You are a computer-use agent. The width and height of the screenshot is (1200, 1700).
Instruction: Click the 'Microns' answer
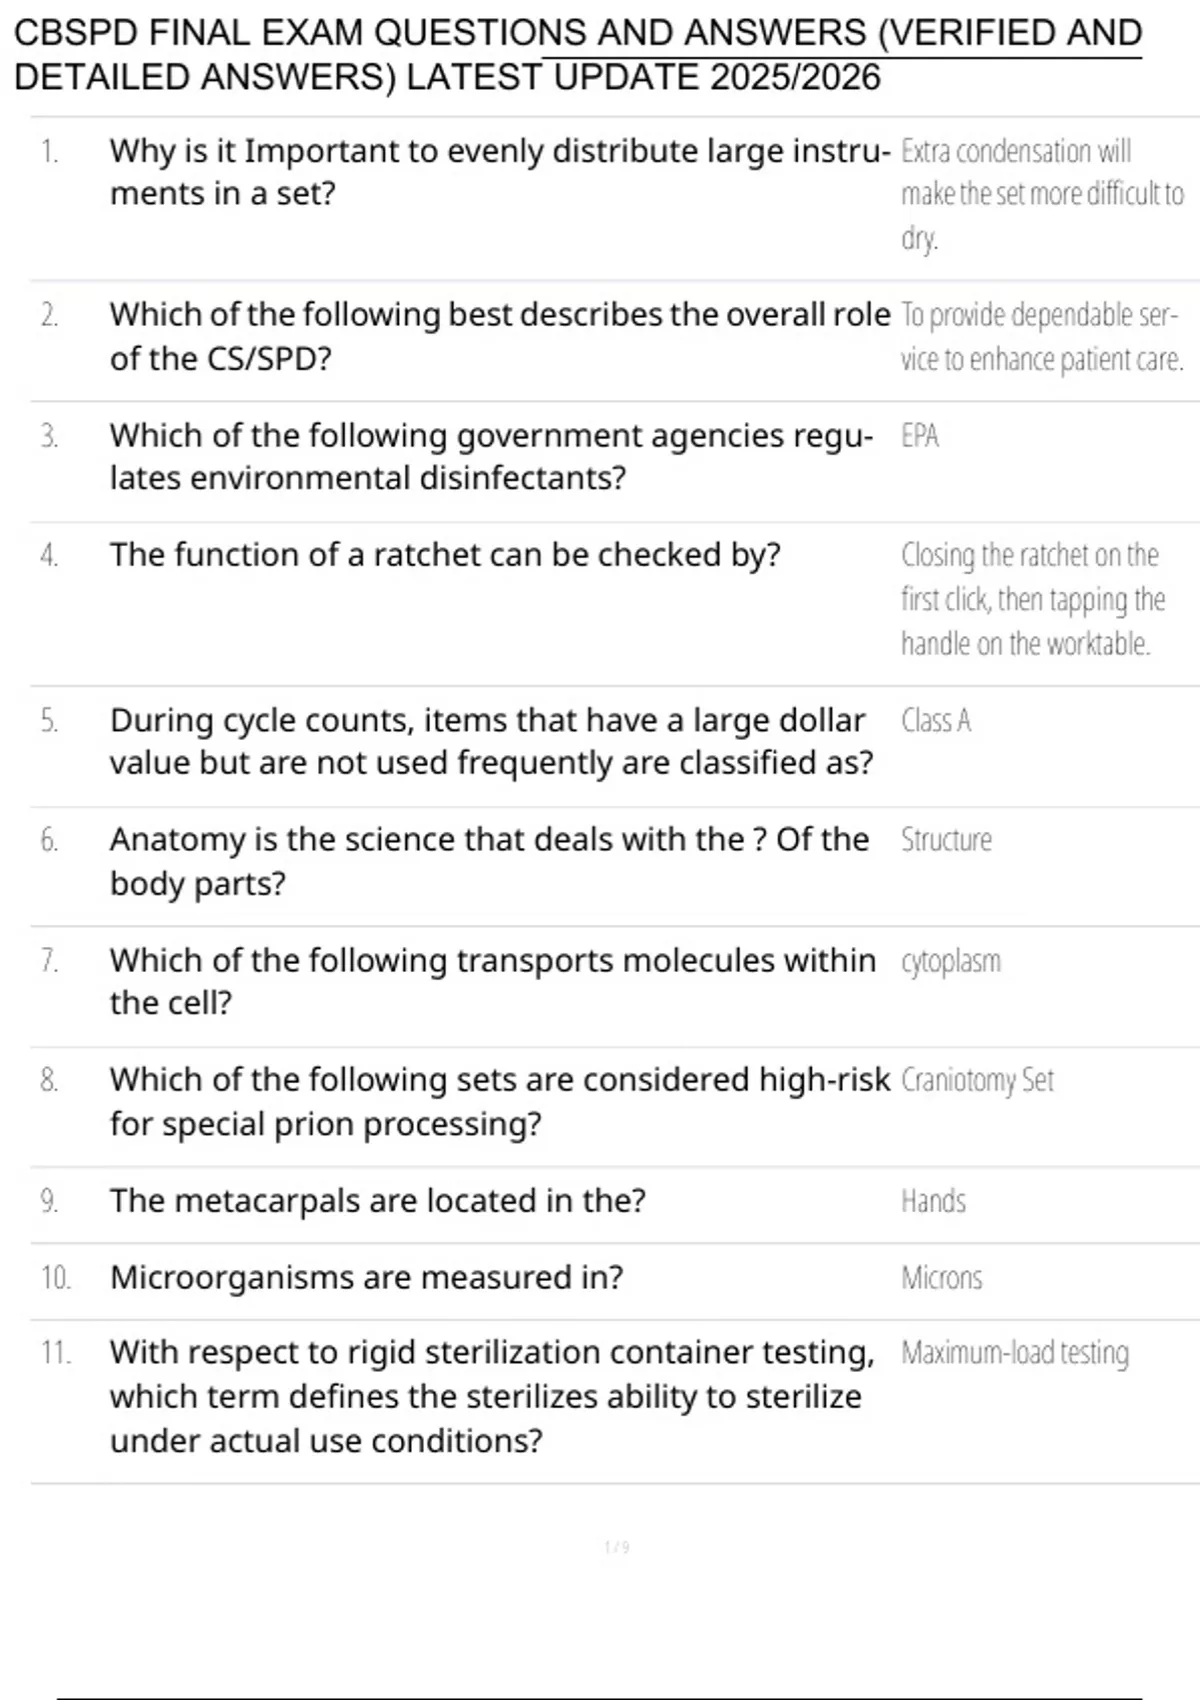(x=941, y=1277)
